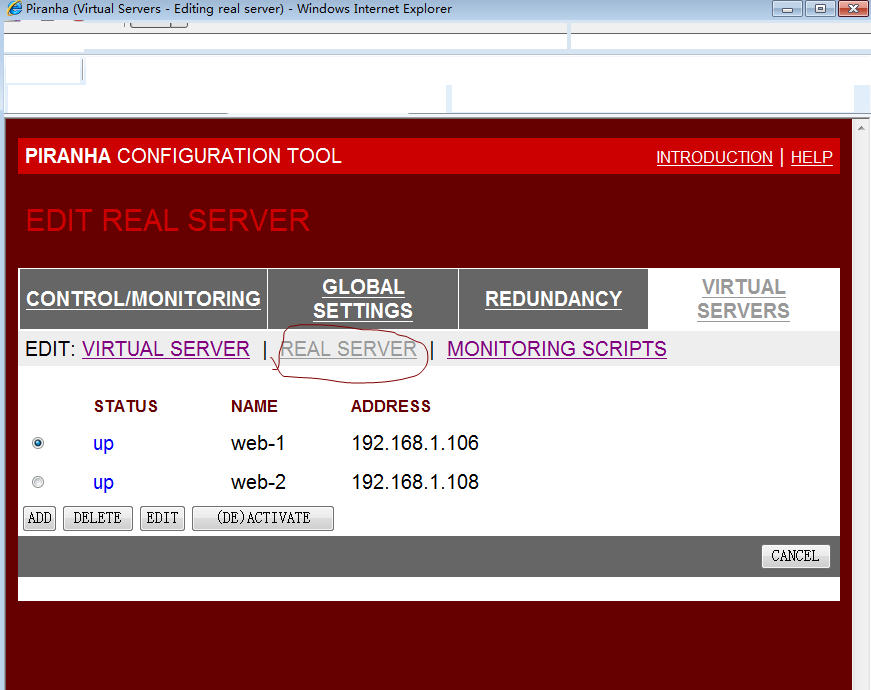Click the name web-2

258,482
